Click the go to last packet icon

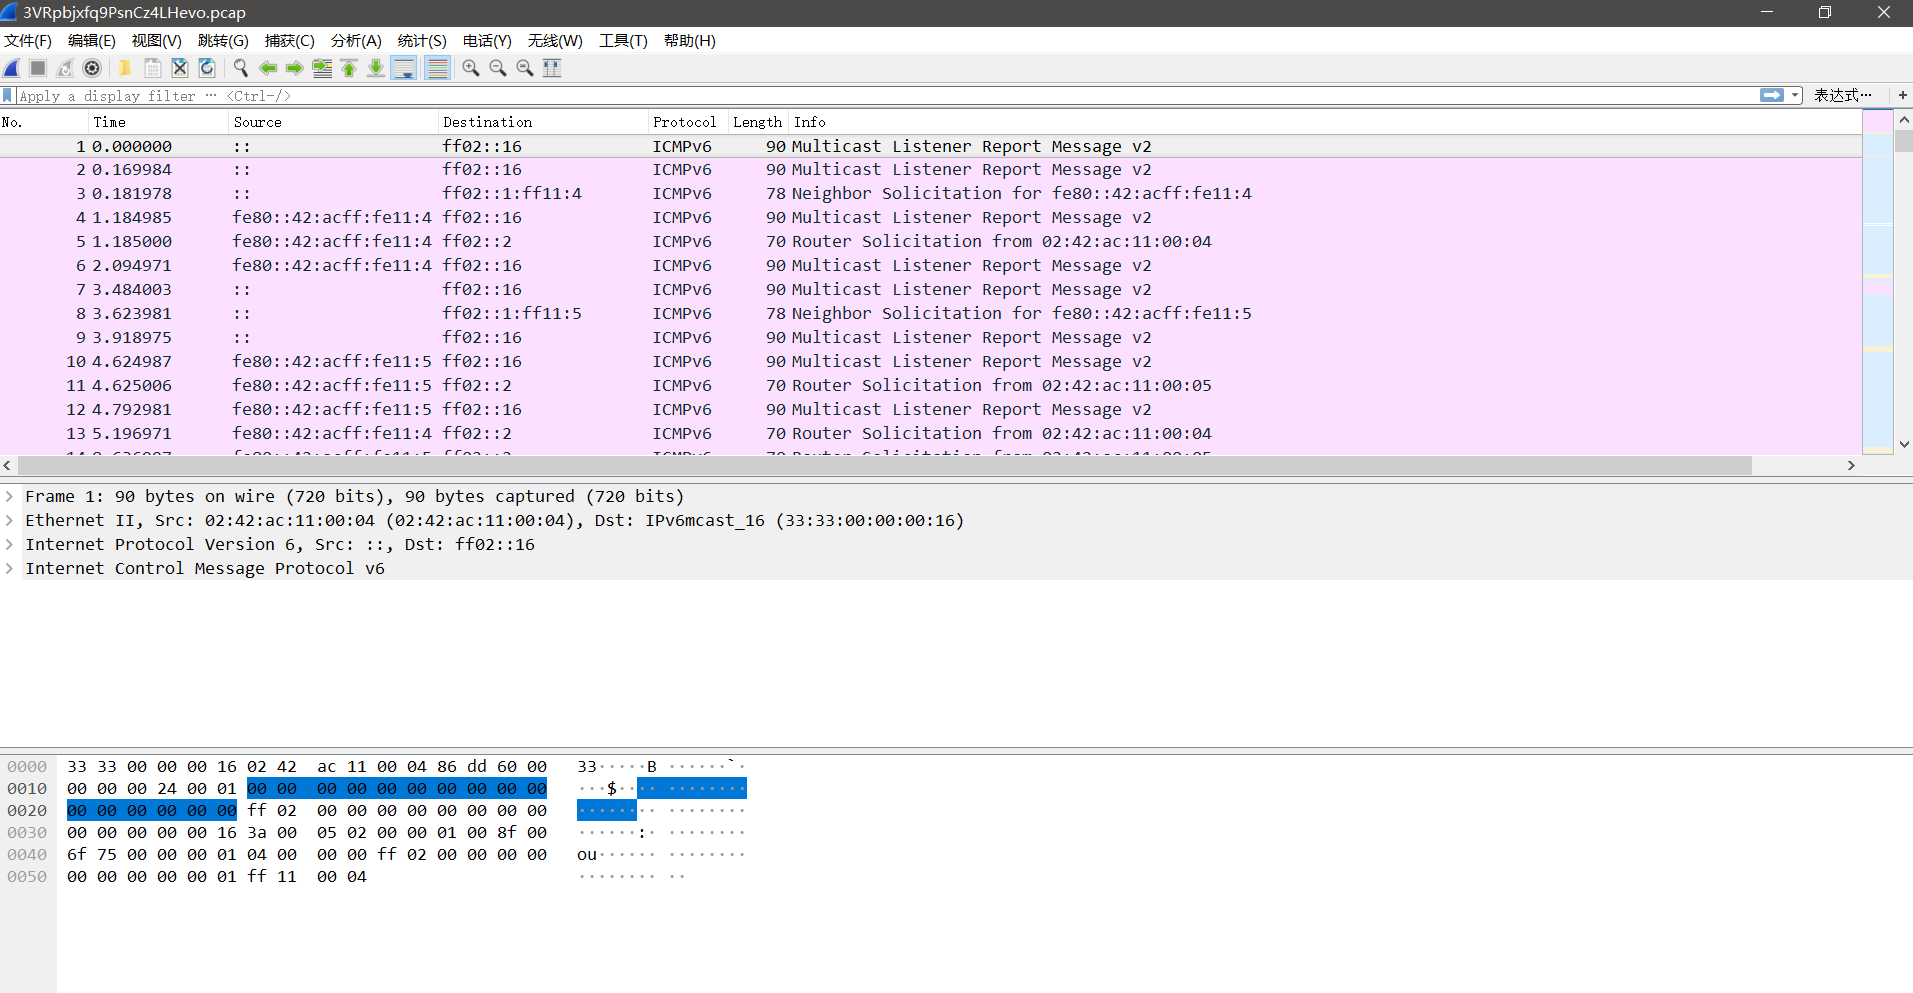click(374, 68)
